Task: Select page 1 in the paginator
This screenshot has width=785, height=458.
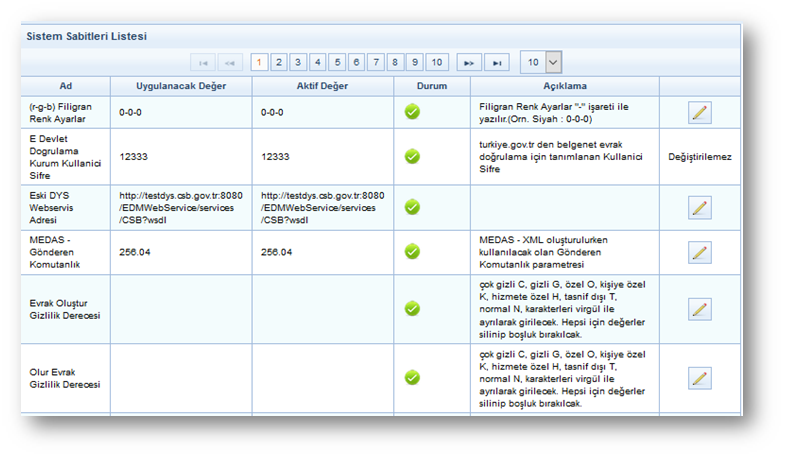Action: [259, 63]
